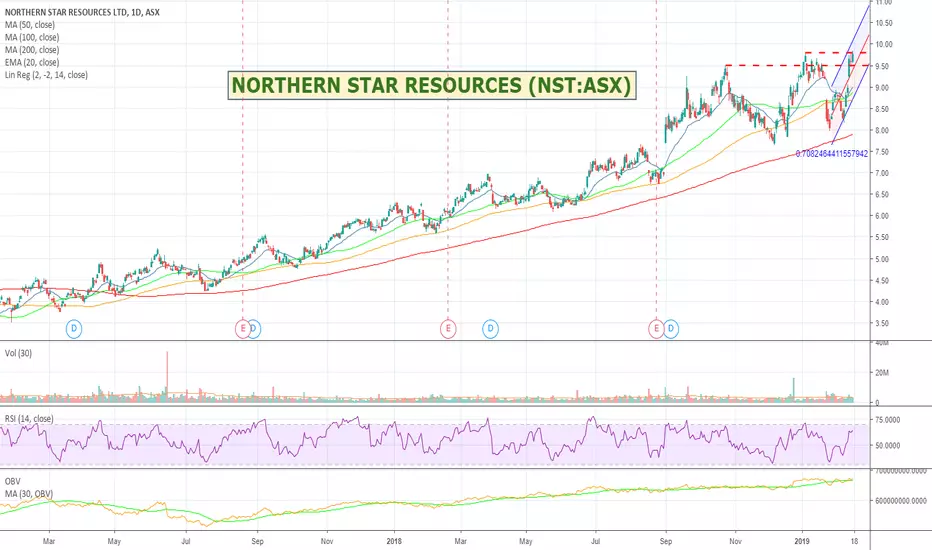Click the dividend D marker between Mar and May 2017
The width and height of the screenshot is (932, 550).
74,328
